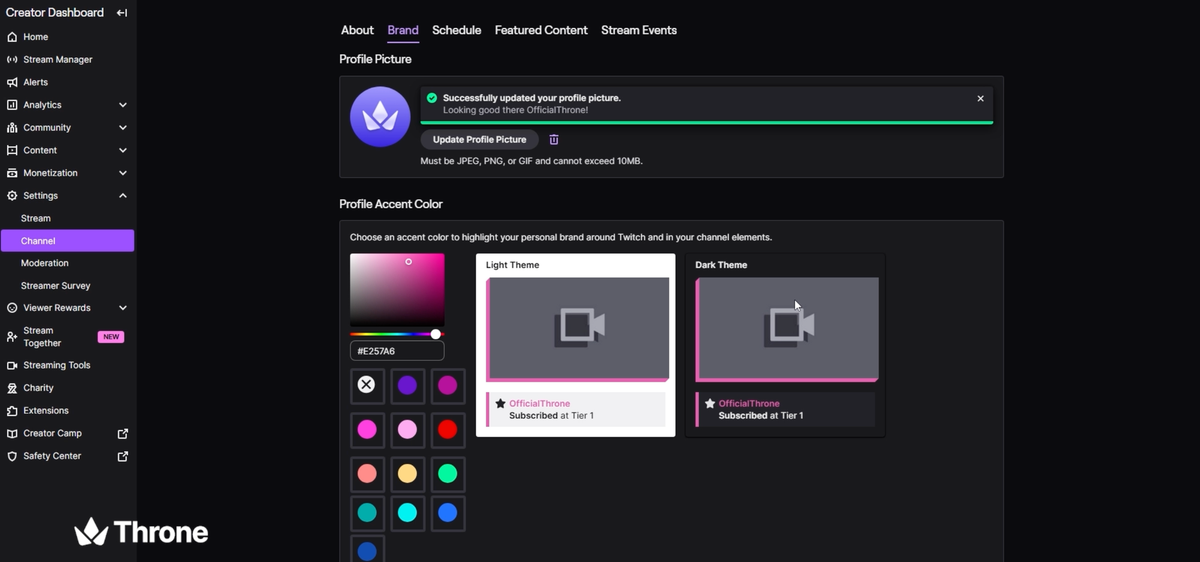
Task: Click the Content icon in sidebar
Action: [x=12, y=150]
